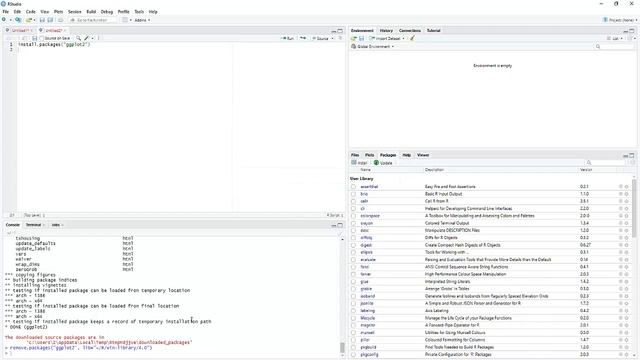
Task: Click the remove icon for brio package
Action: [627, 194]
